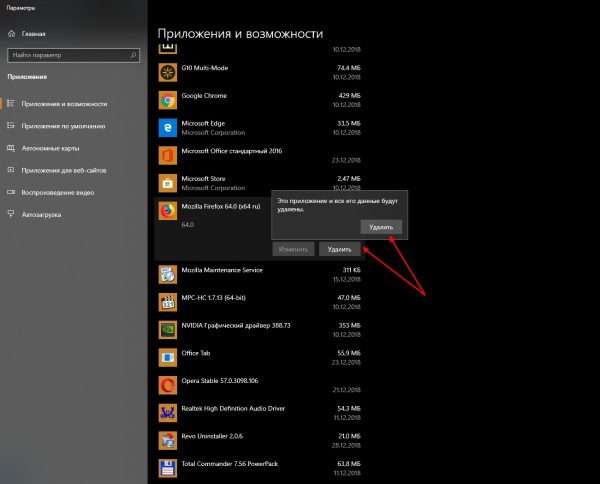This screenshot has height=484, width=600.
Task: Click the Google Chrome icon in apps list
Action: [168, 100]
